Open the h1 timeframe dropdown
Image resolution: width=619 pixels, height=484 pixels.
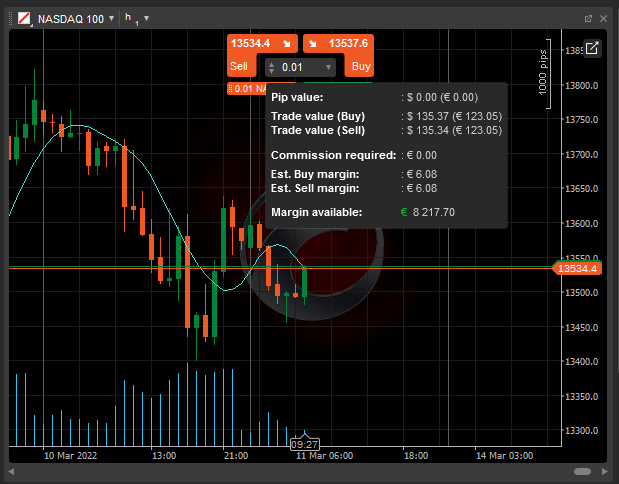coord(146,18)
